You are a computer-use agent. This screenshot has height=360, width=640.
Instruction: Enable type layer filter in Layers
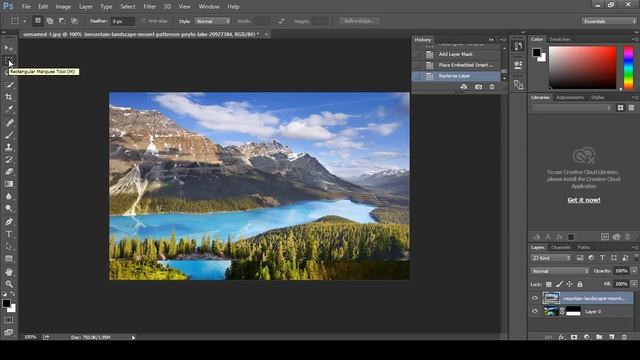point(602,258)
